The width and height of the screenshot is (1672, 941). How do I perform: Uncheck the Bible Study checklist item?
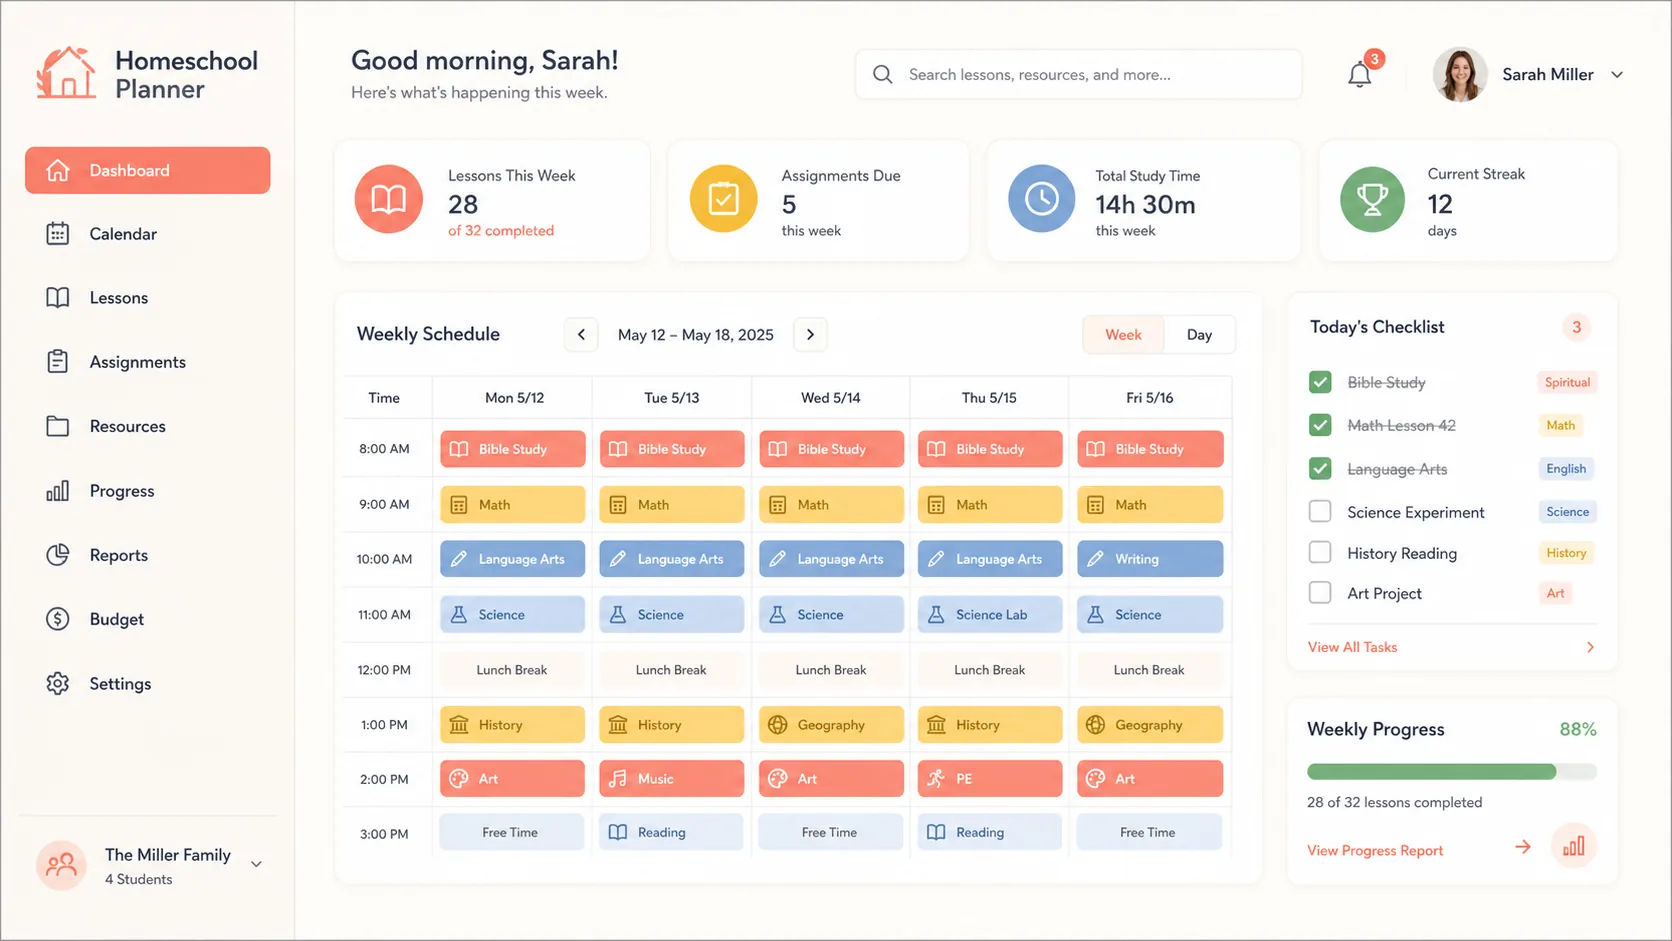(x=1320, y=382)
